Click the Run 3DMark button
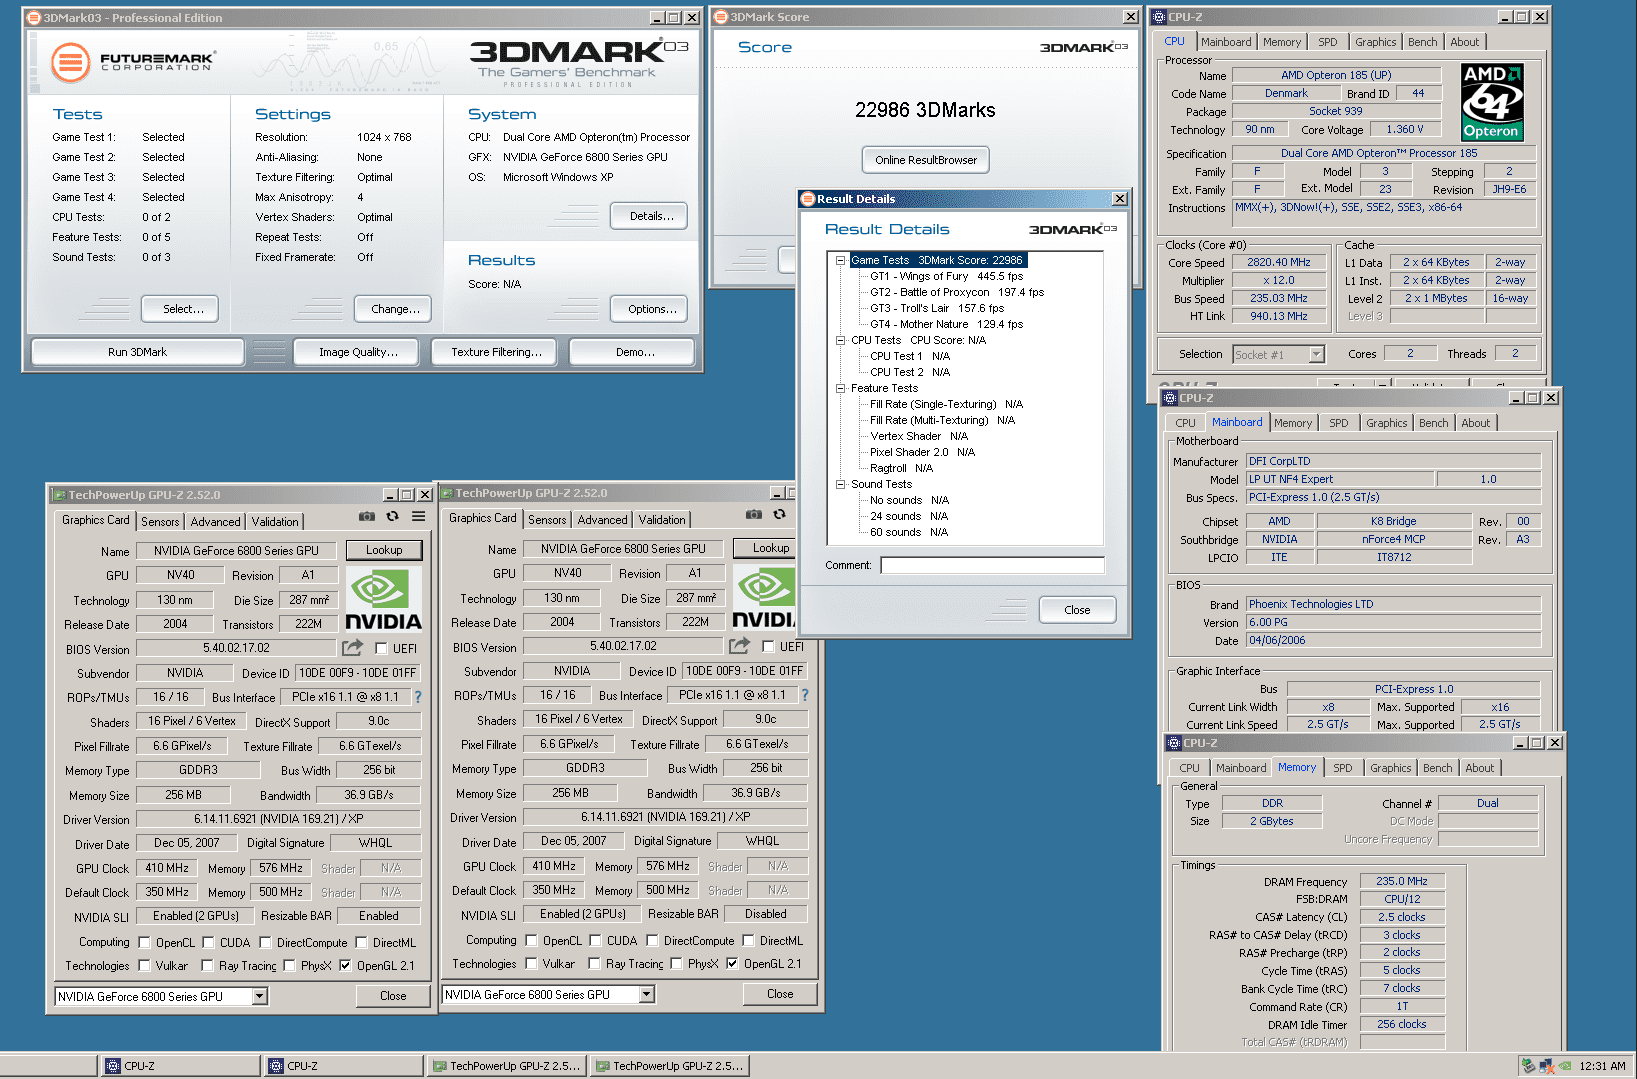 138,352
